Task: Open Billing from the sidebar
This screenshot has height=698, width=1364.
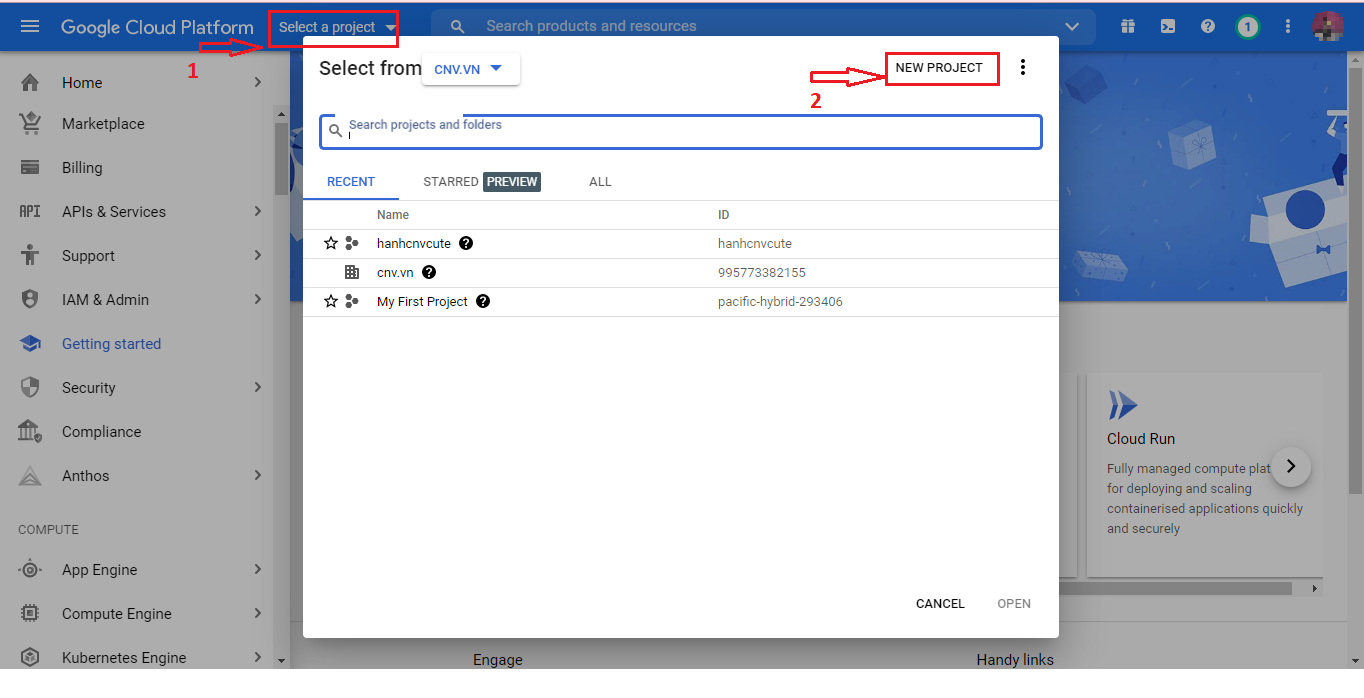Action: (x=82, y=168)
